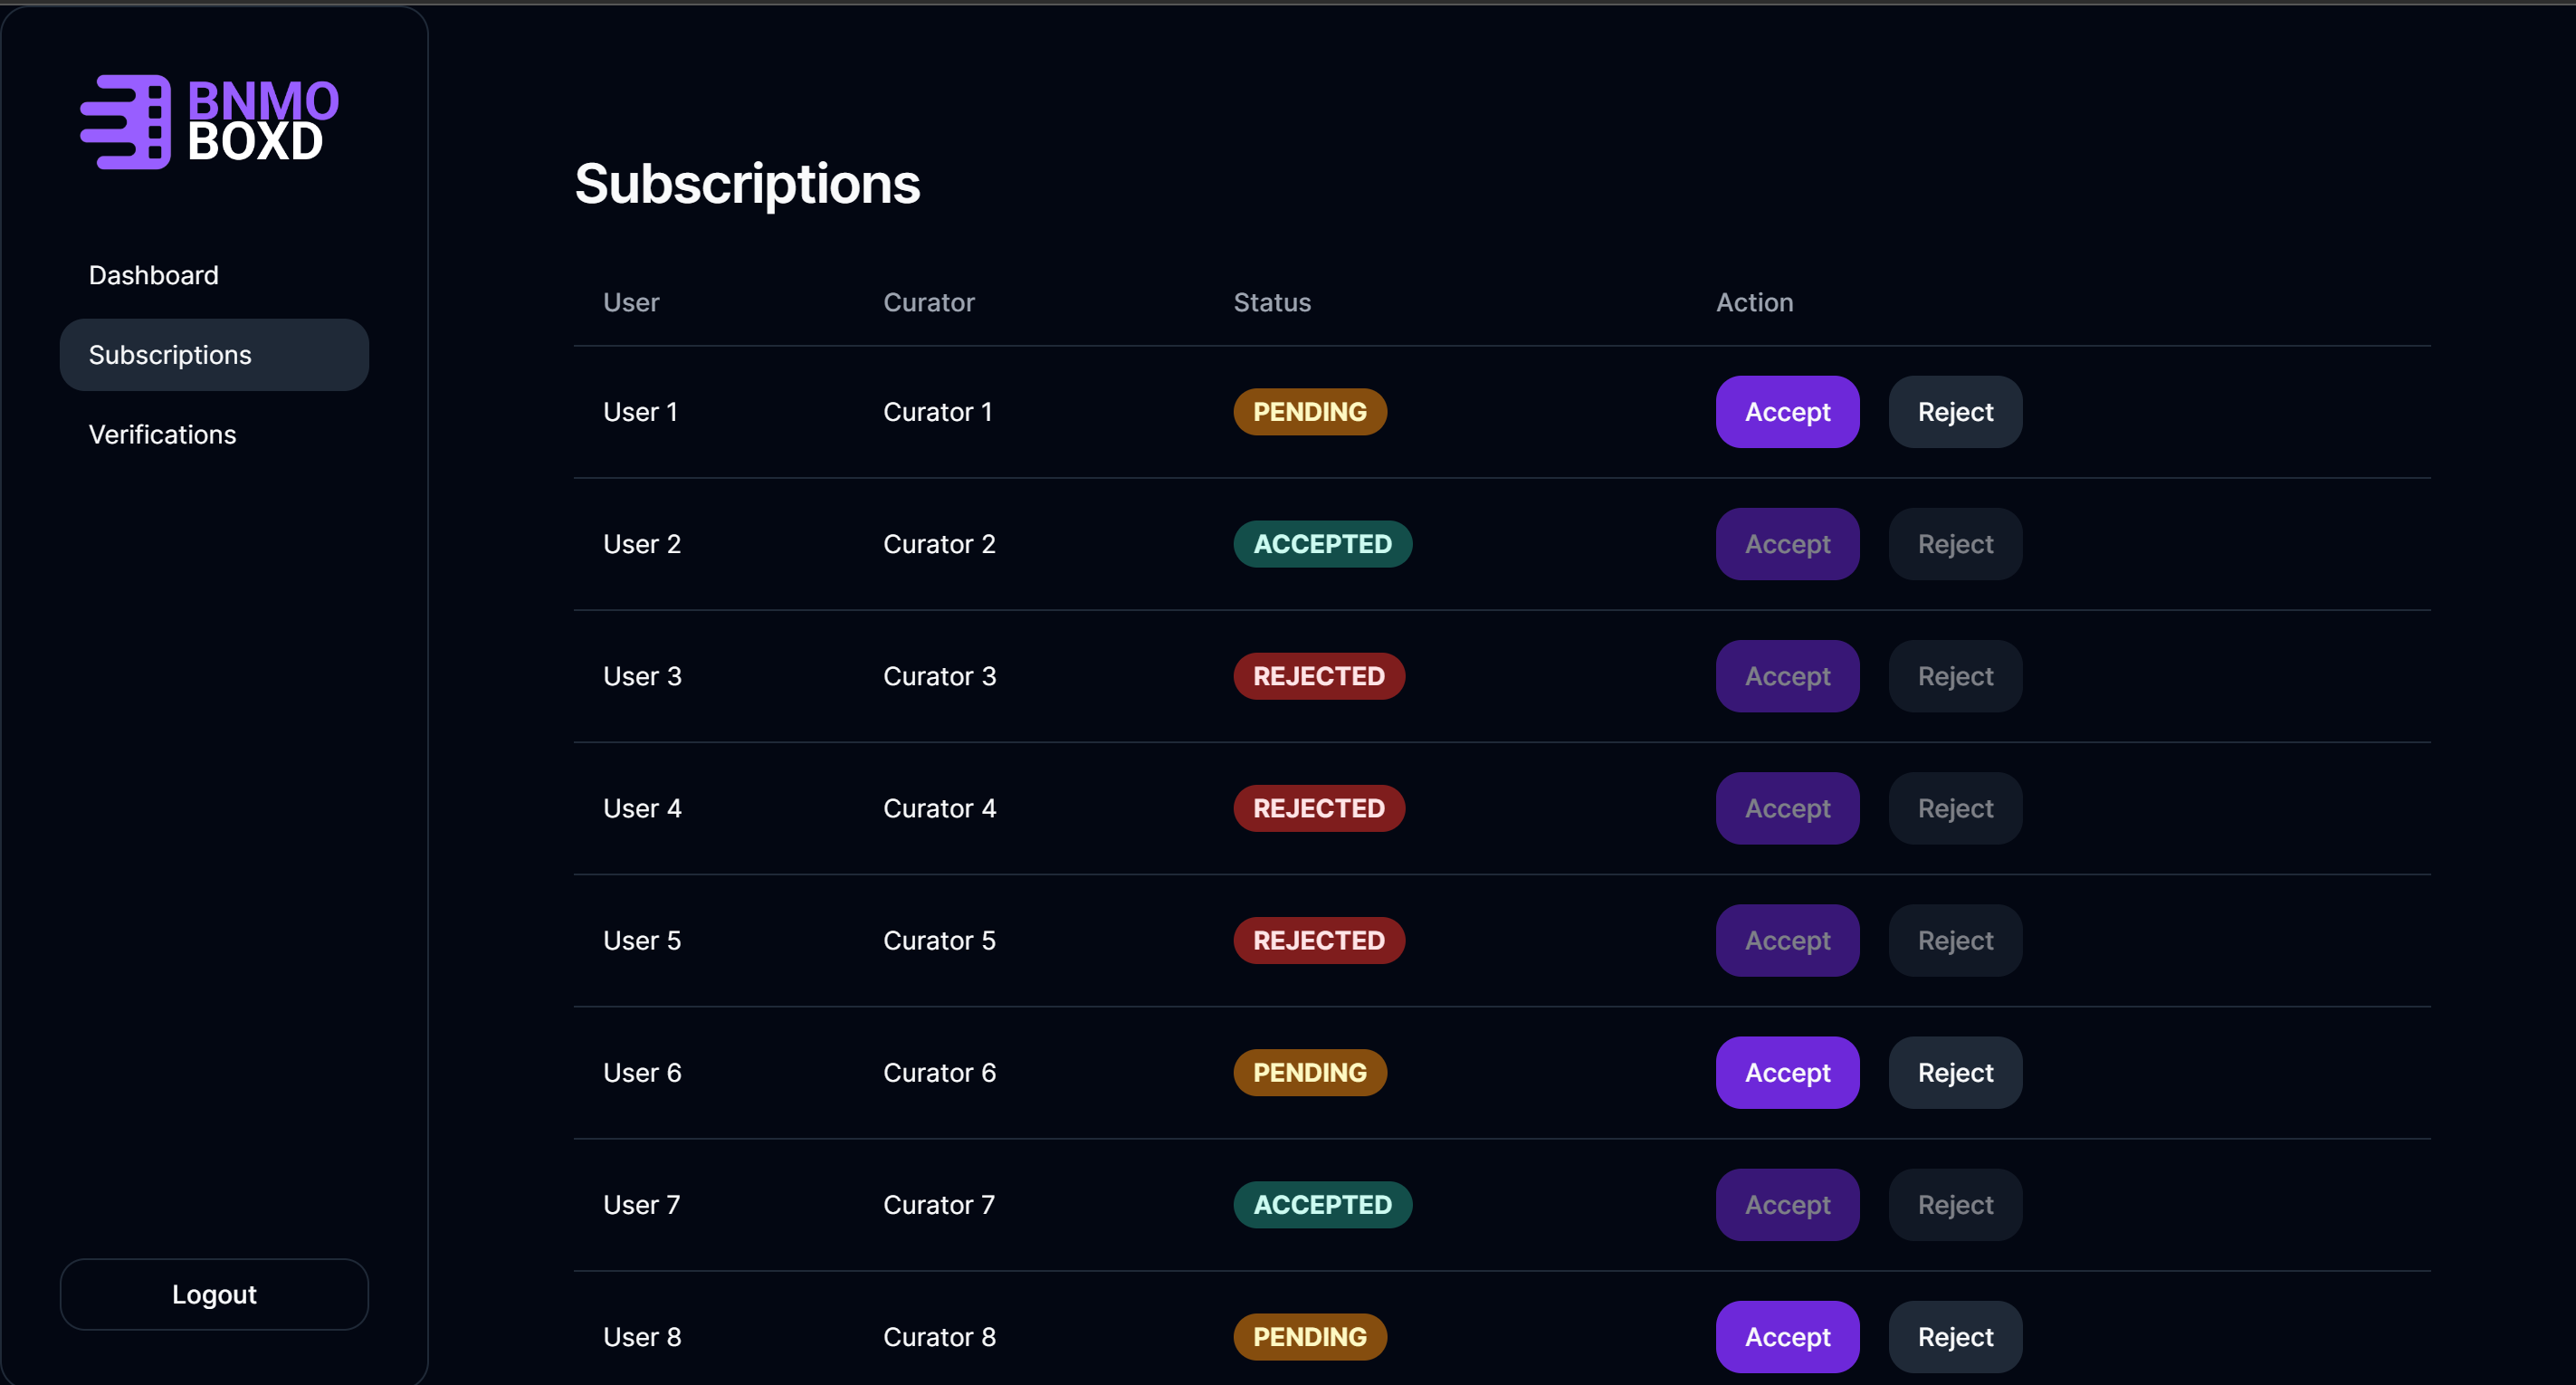
Task: Reject User 1's subscription request
Action: (1954, 412)
